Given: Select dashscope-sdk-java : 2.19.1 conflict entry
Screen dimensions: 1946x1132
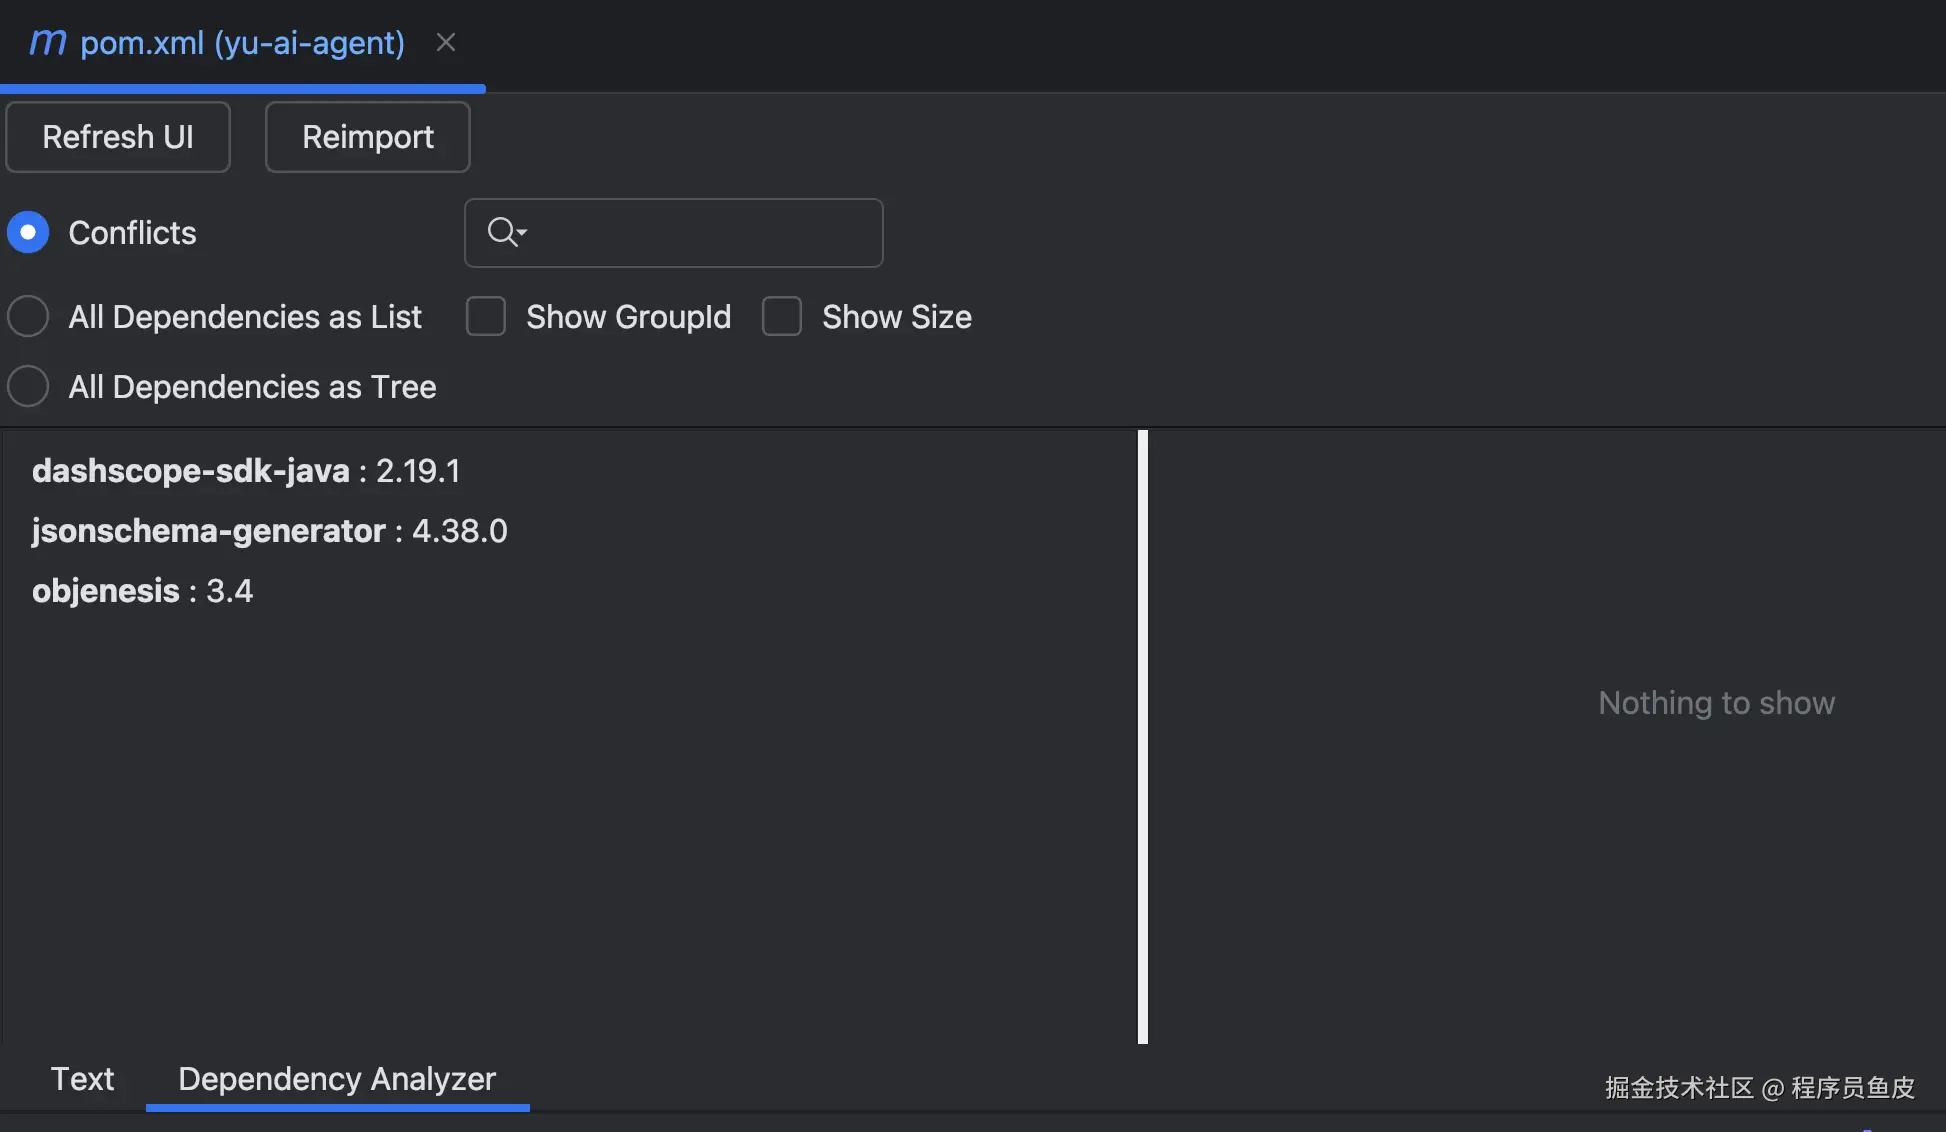Looking at the screenshot, I should coord(246,471).
